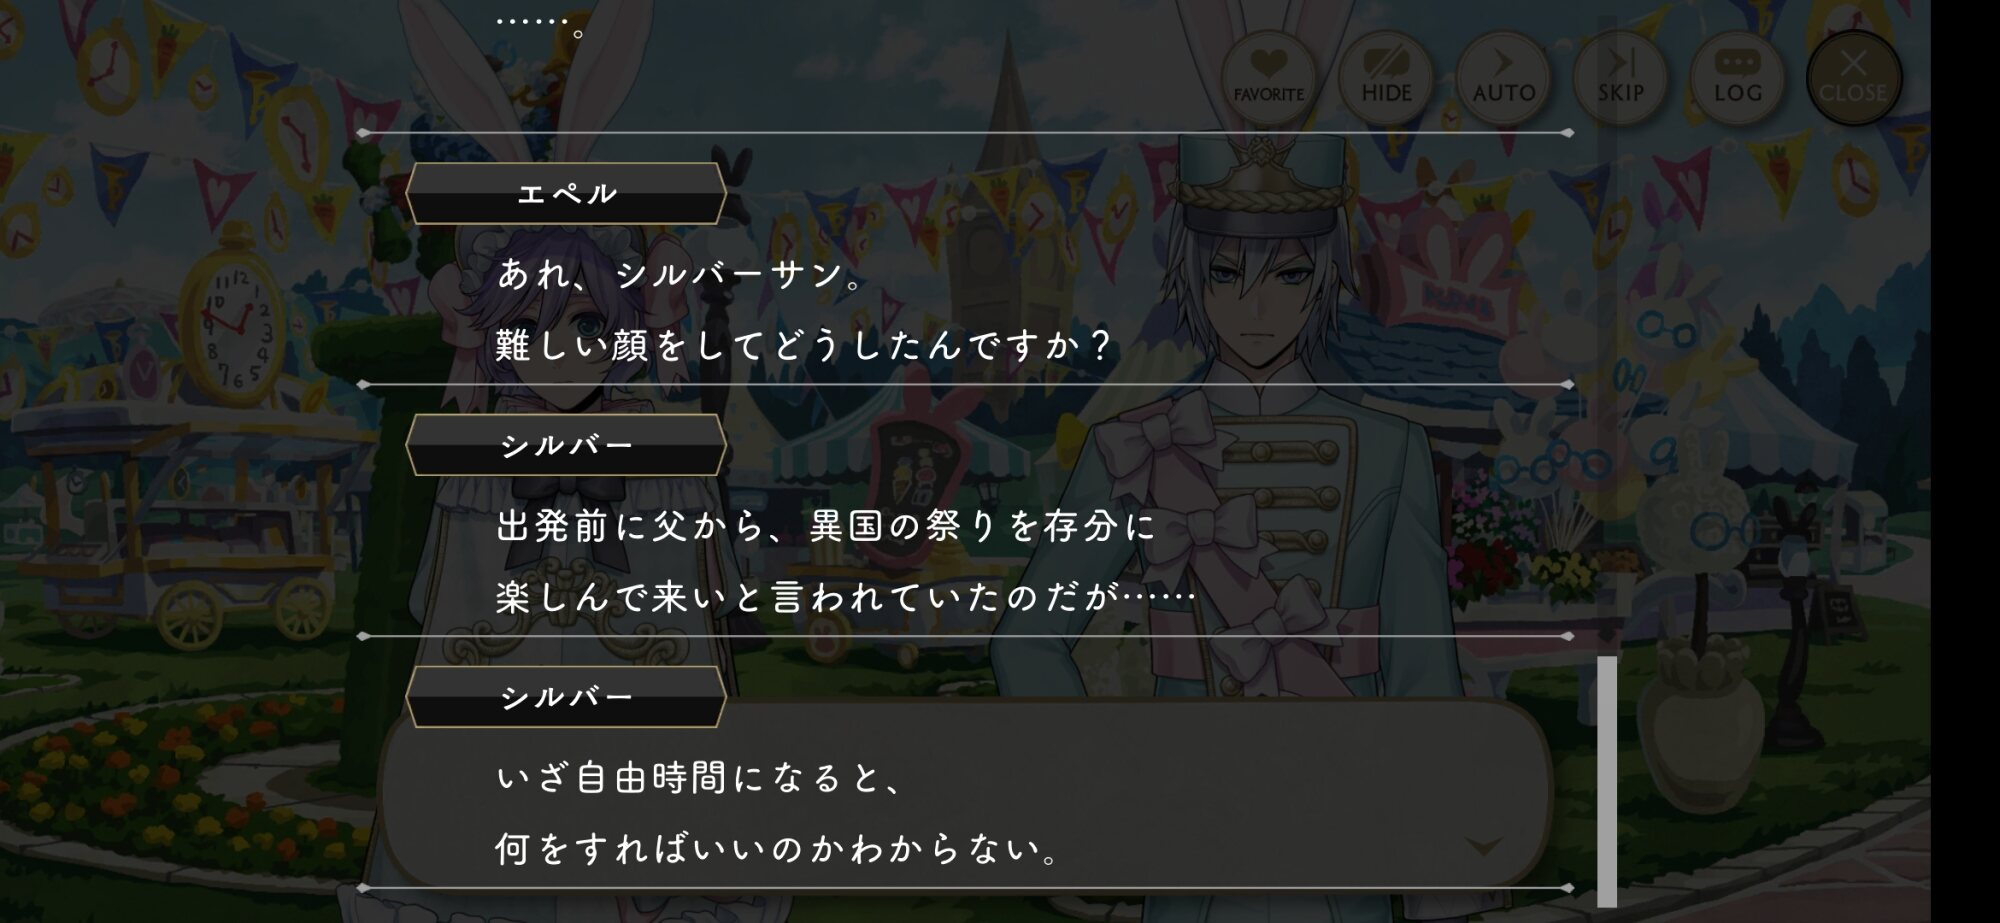Open the LOG speech bubble icon
Screen dimensions: 2000x923
coord(1737,77)
